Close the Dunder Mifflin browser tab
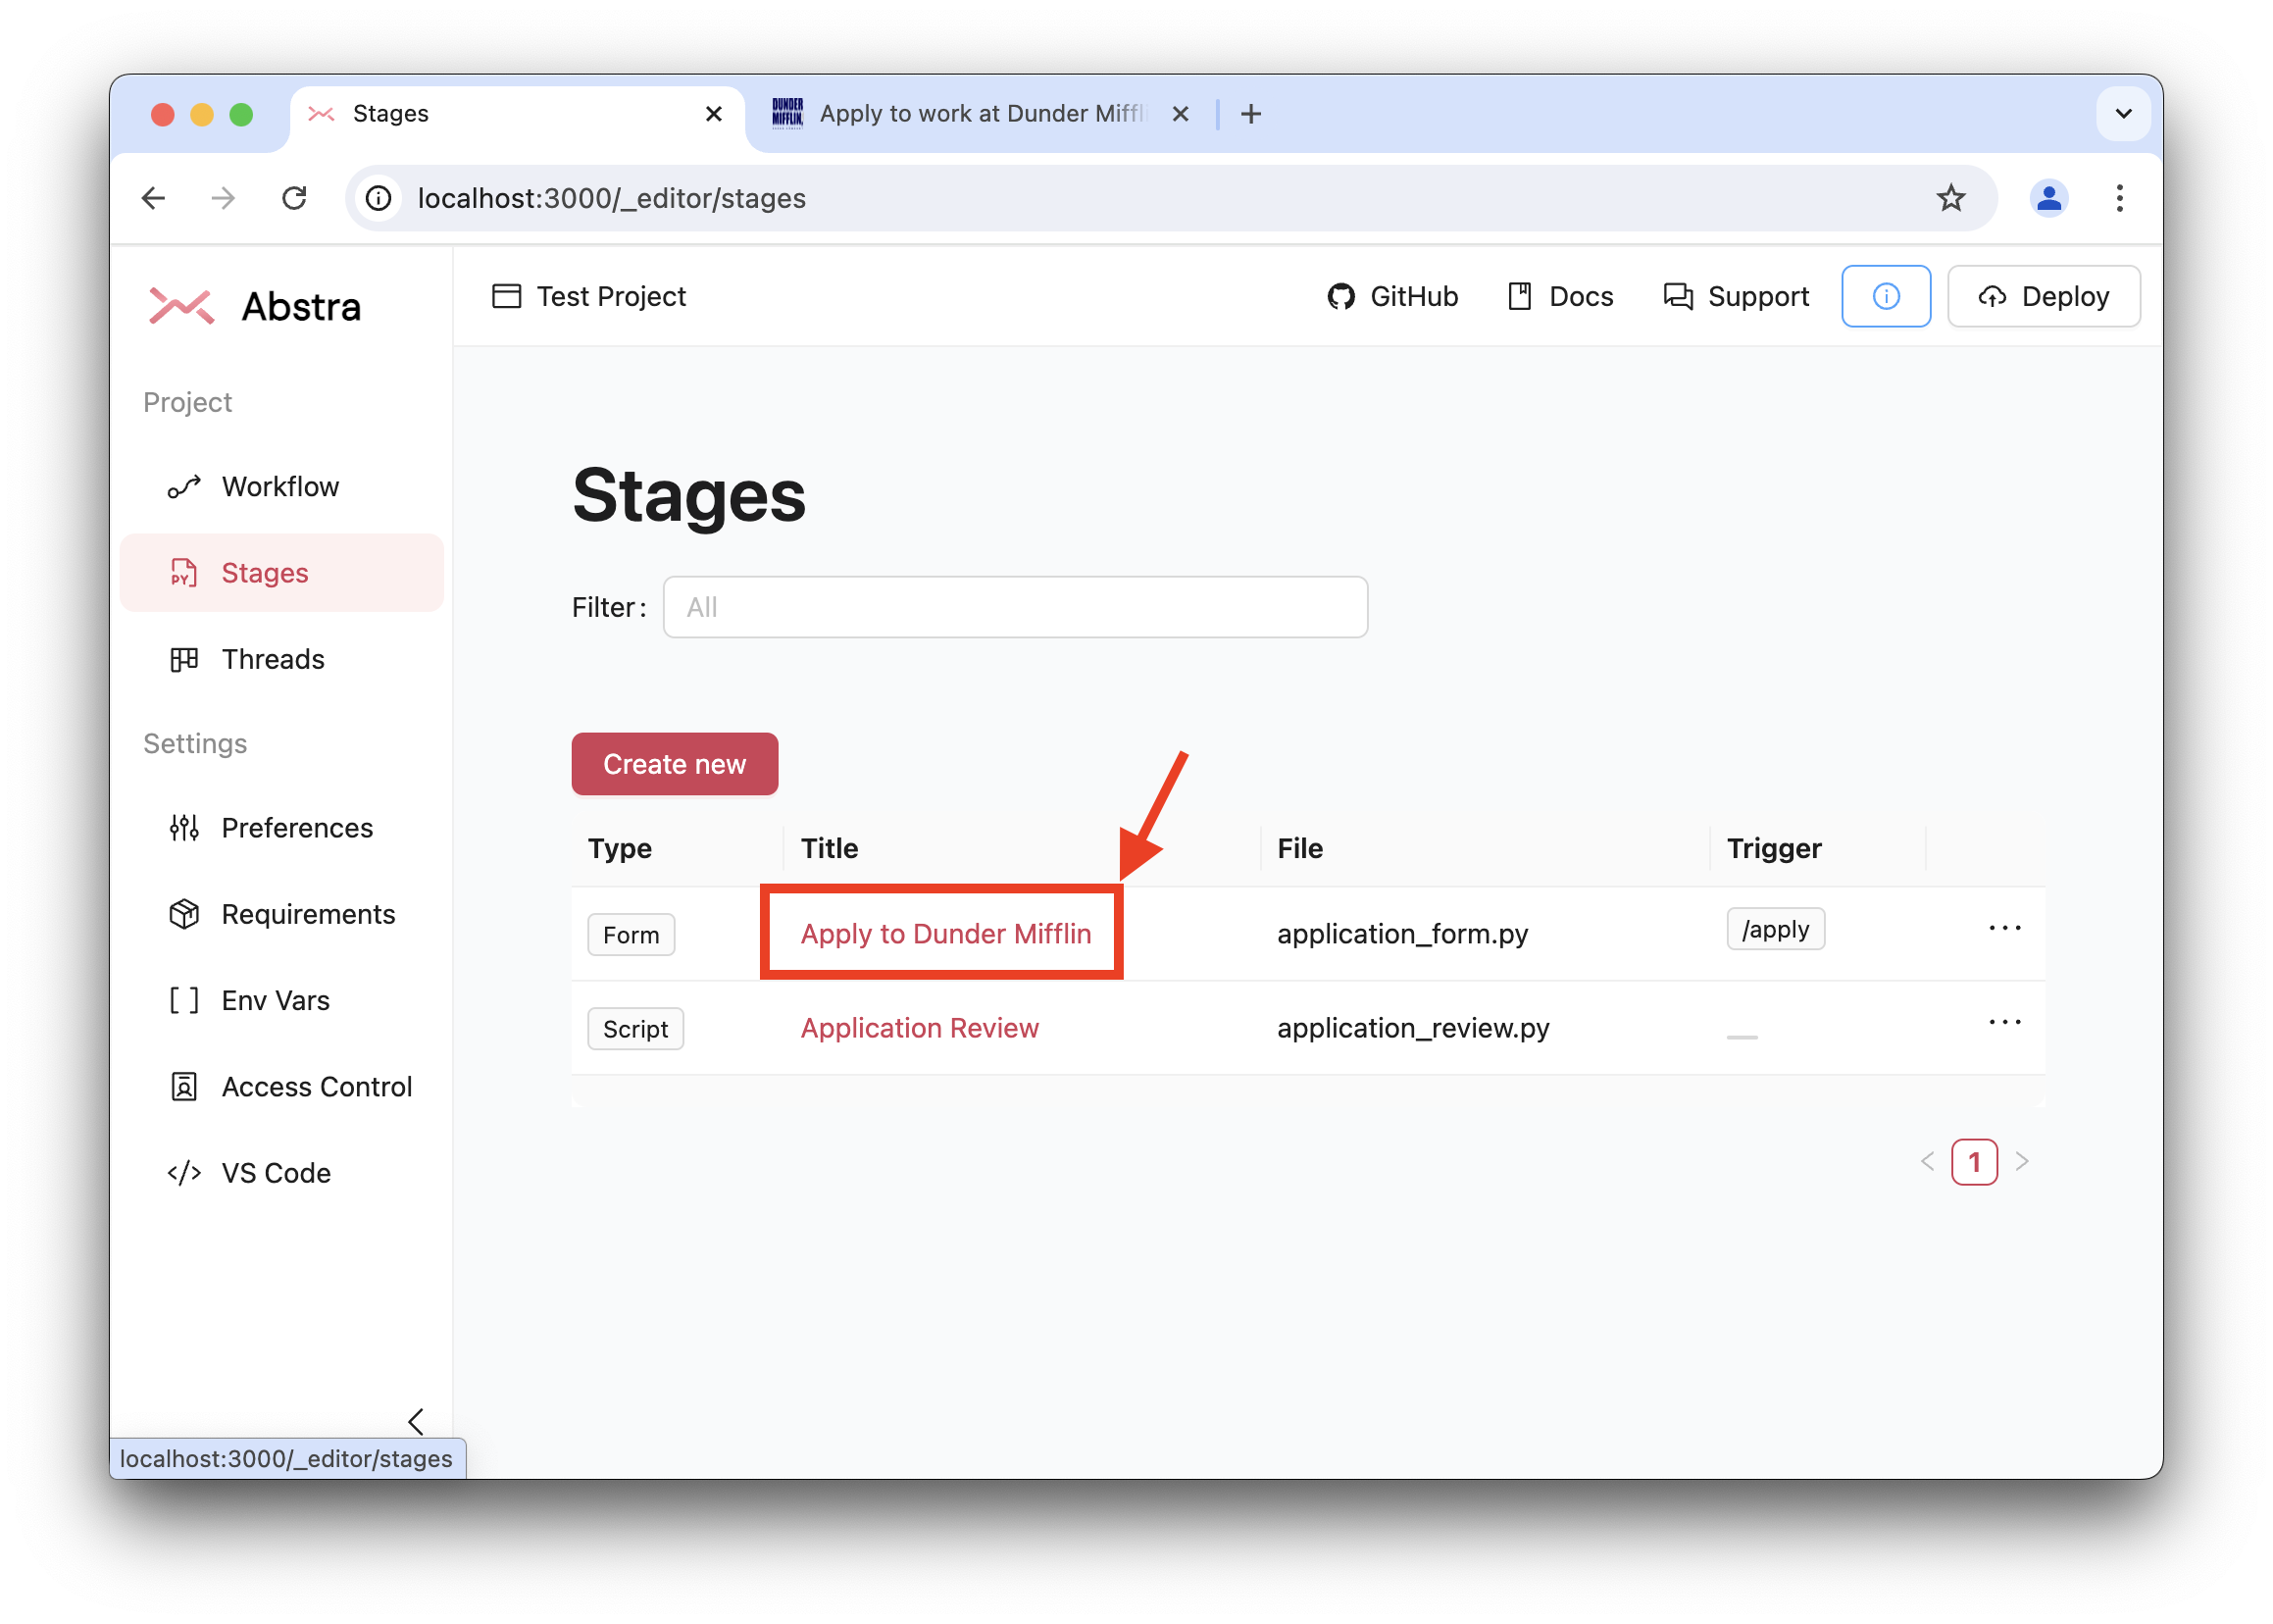Screen dimensions: 2273x1624 1180,114
